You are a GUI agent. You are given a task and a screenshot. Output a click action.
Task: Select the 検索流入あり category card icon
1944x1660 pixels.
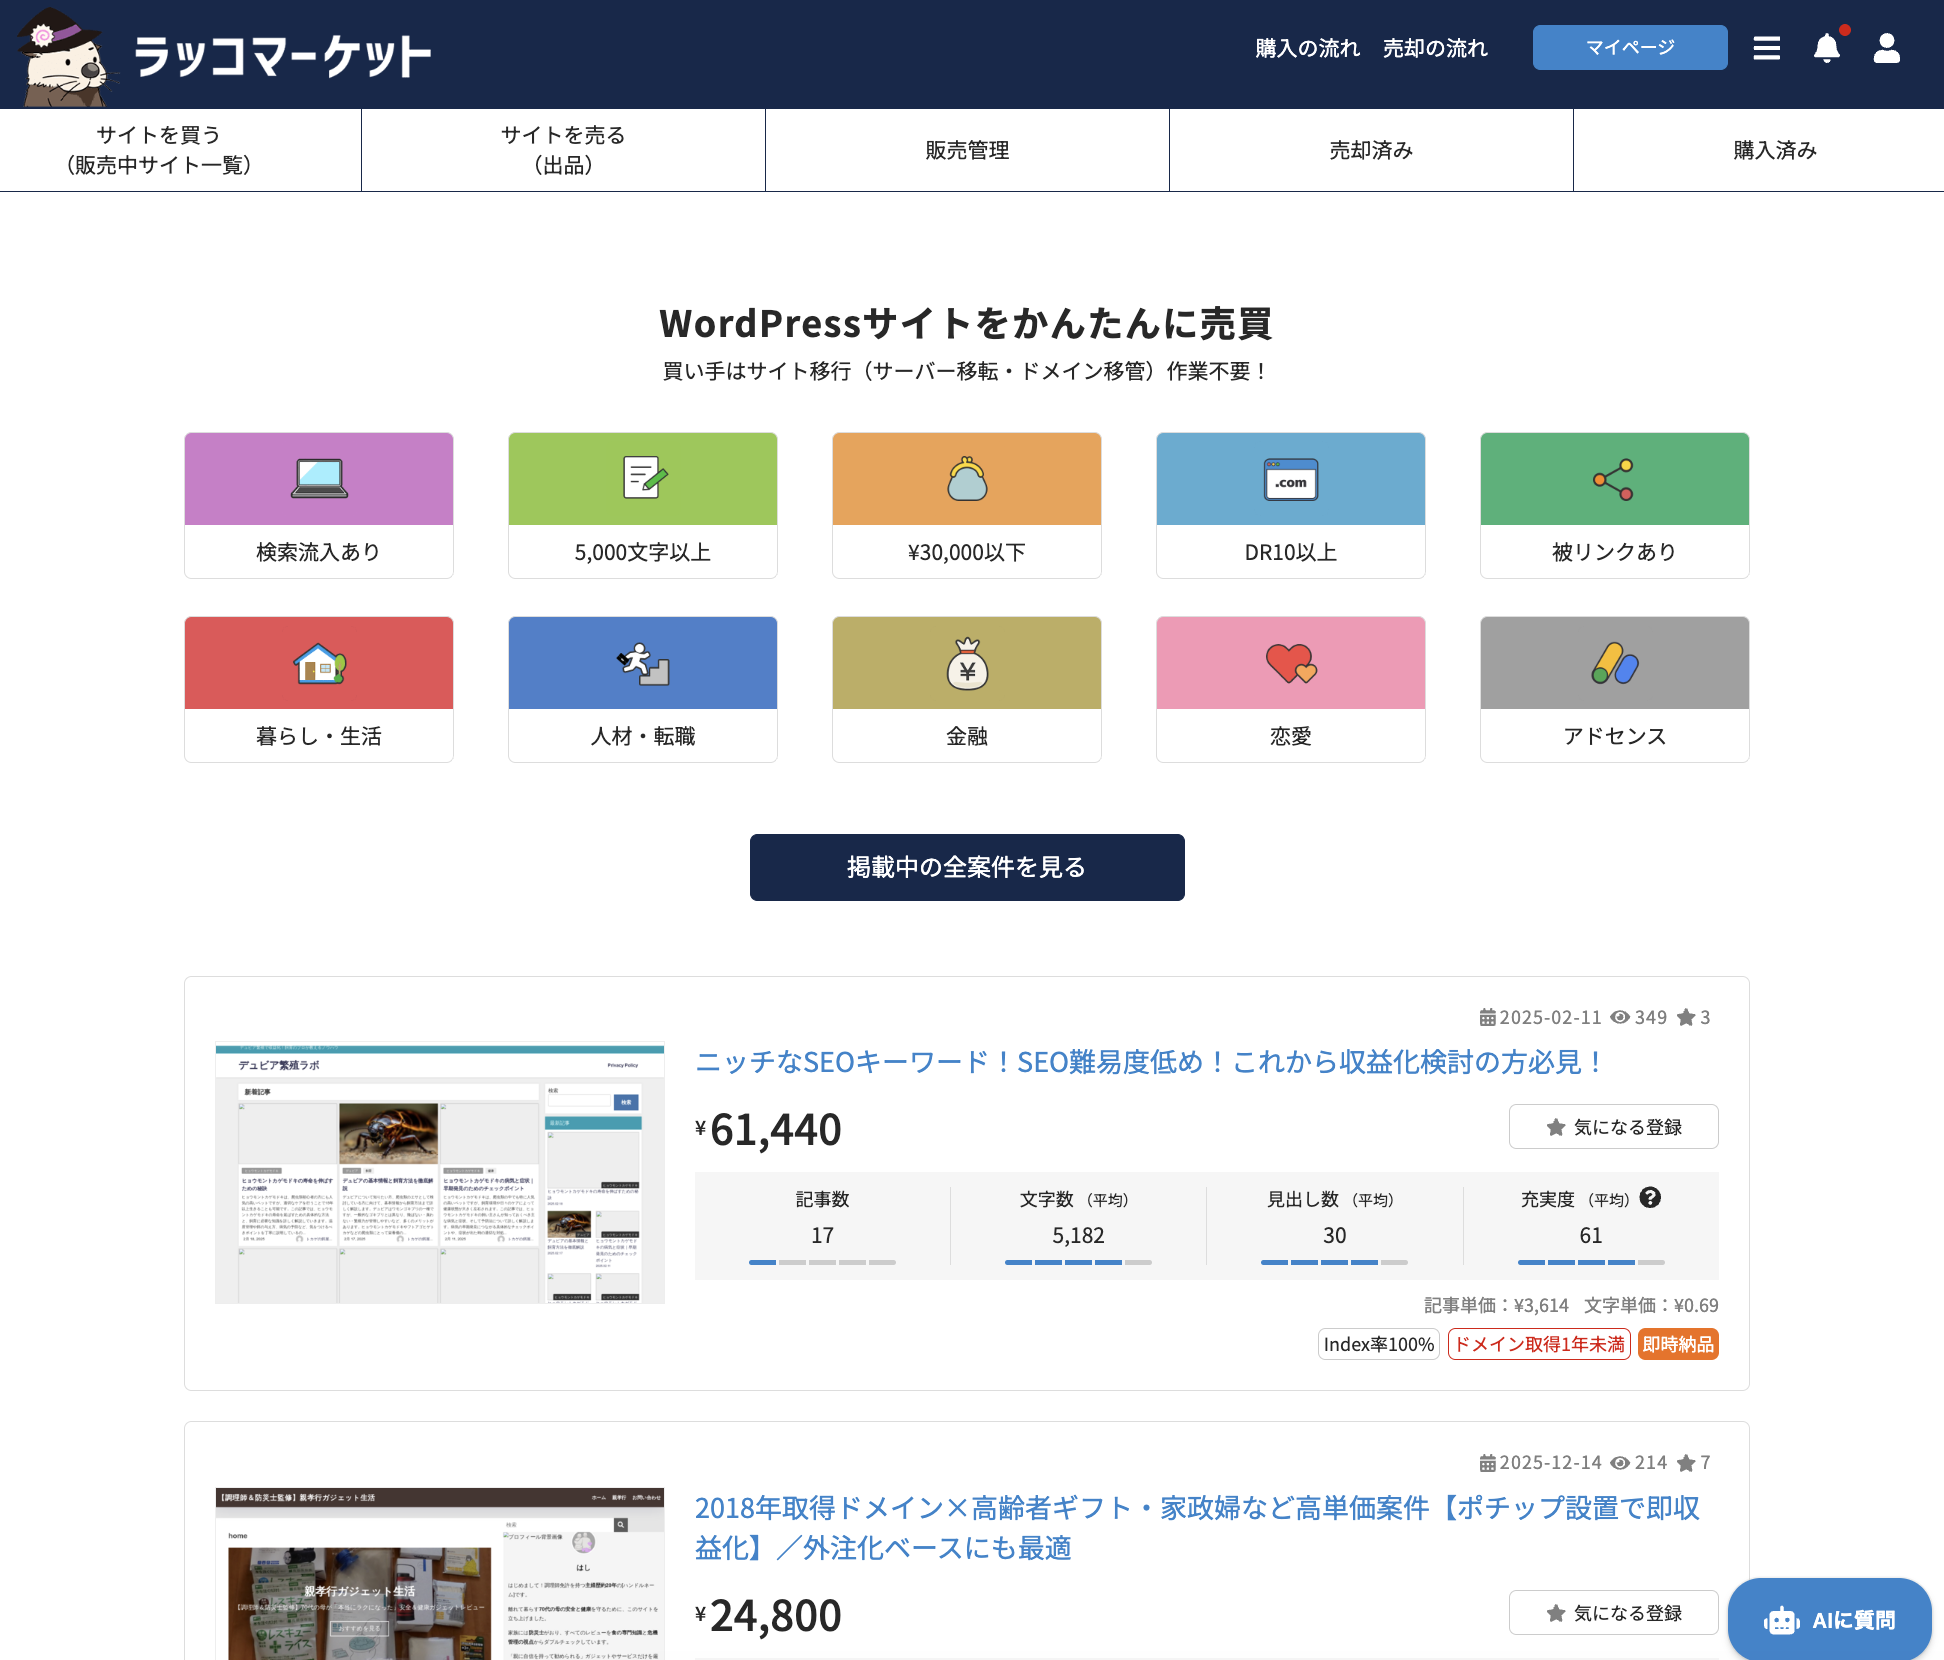[318, 478]
